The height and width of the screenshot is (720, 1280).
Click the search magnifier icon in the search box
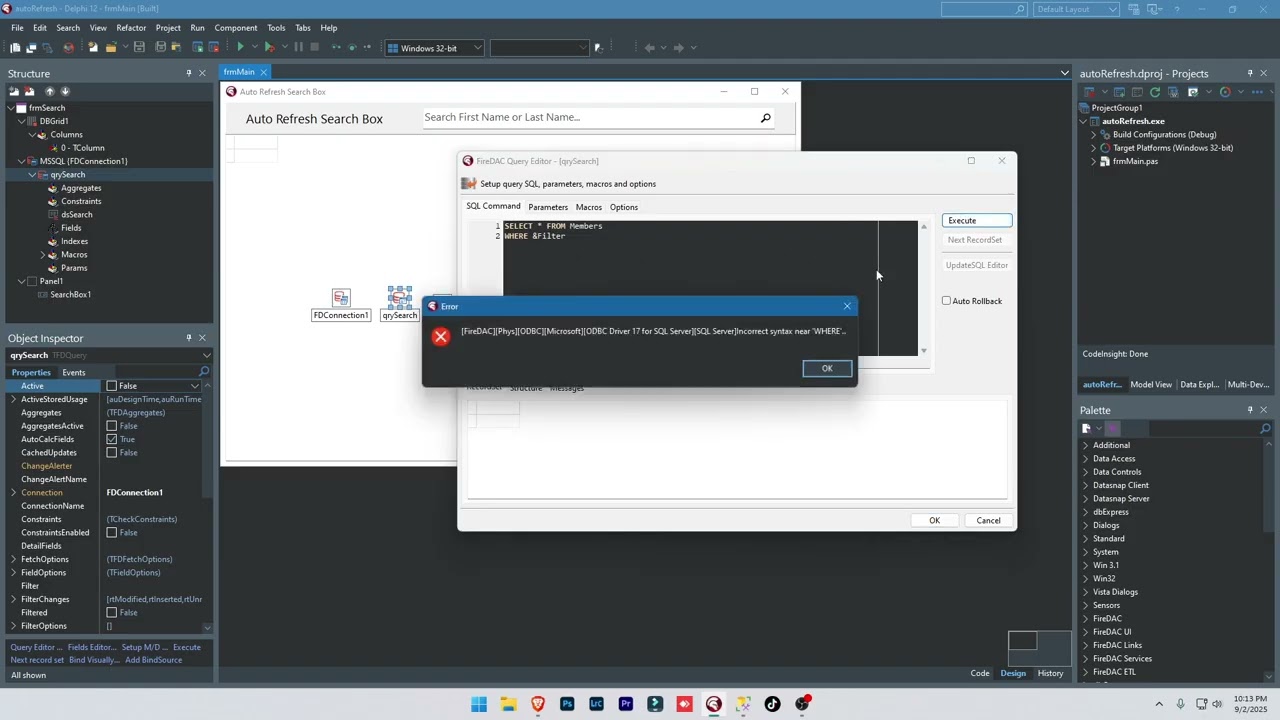(x=766, y=118)
